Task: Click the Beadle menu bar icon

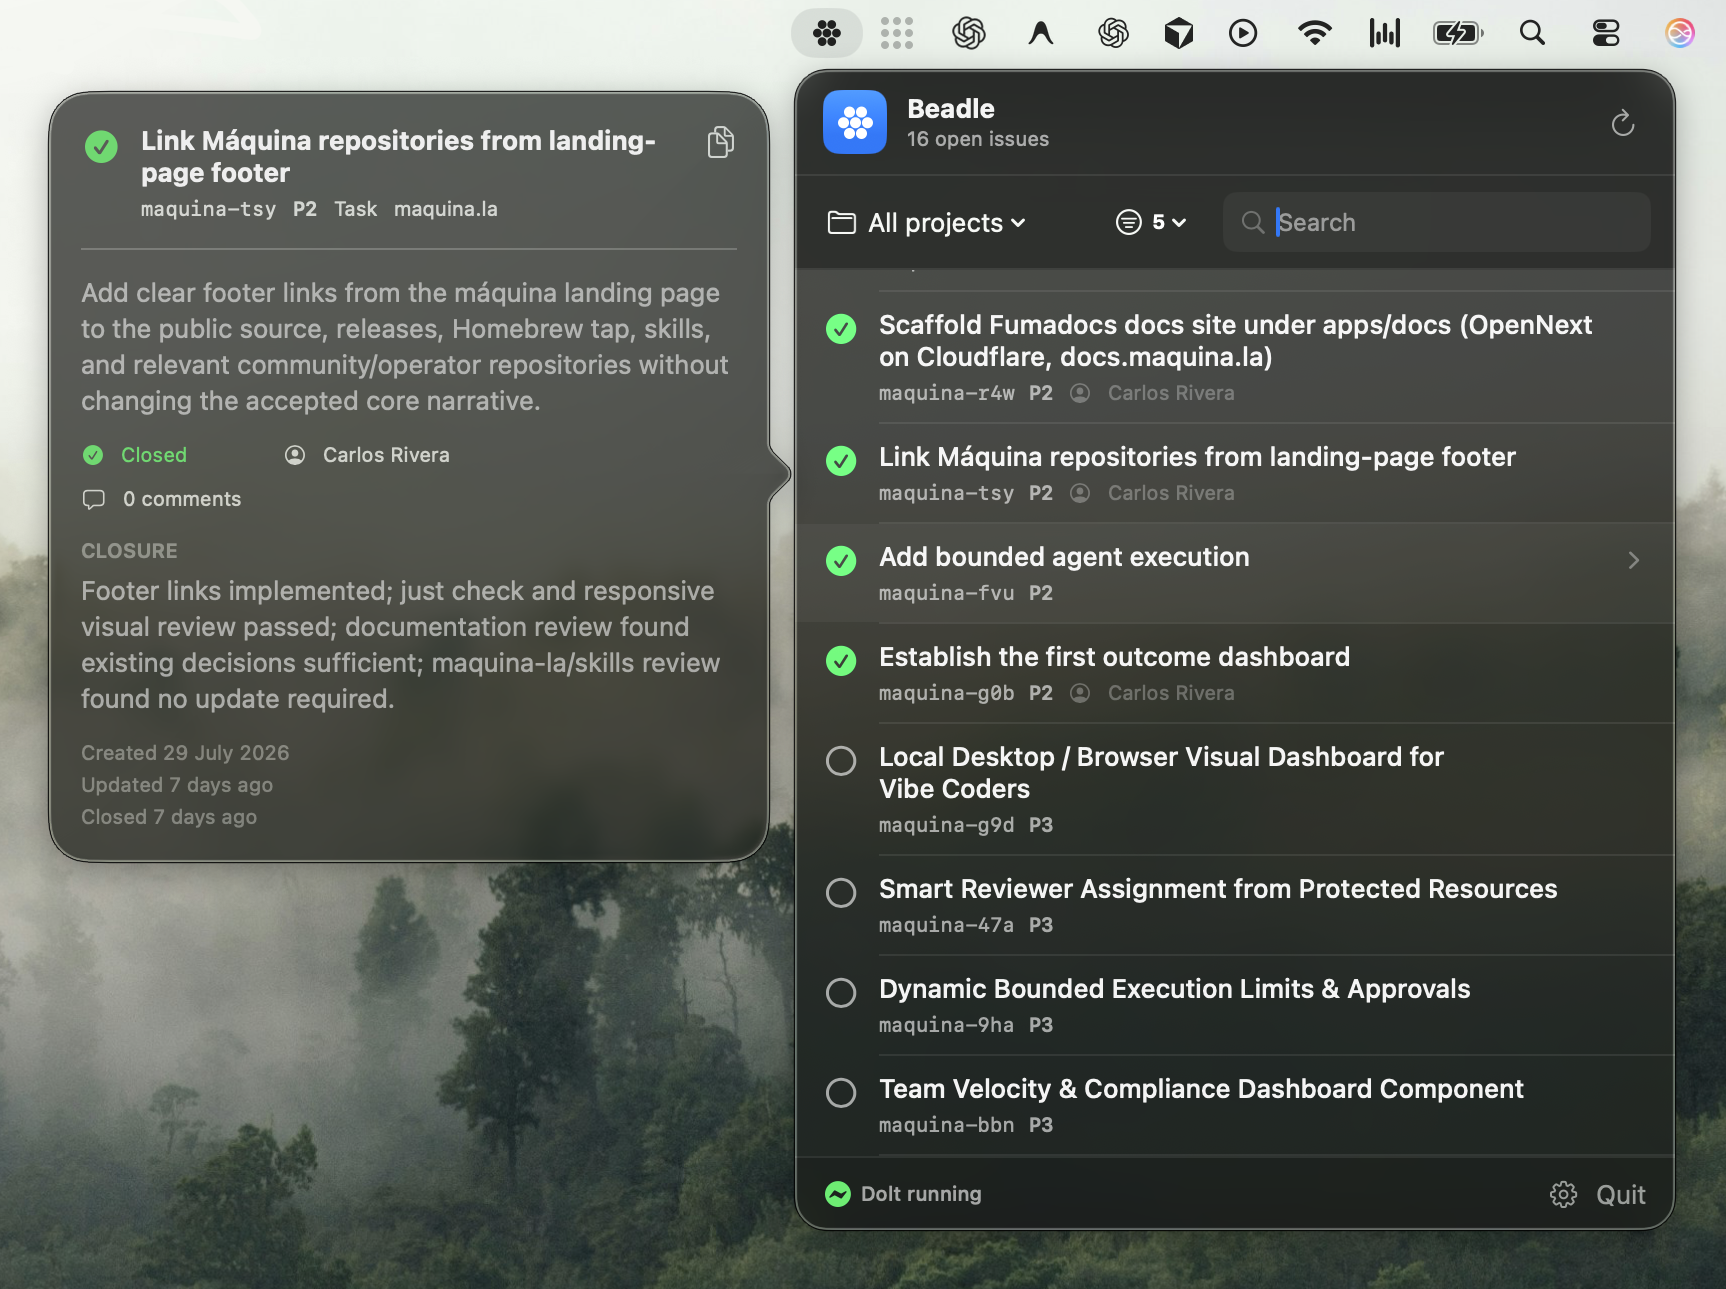Action: tap(827, 33)
